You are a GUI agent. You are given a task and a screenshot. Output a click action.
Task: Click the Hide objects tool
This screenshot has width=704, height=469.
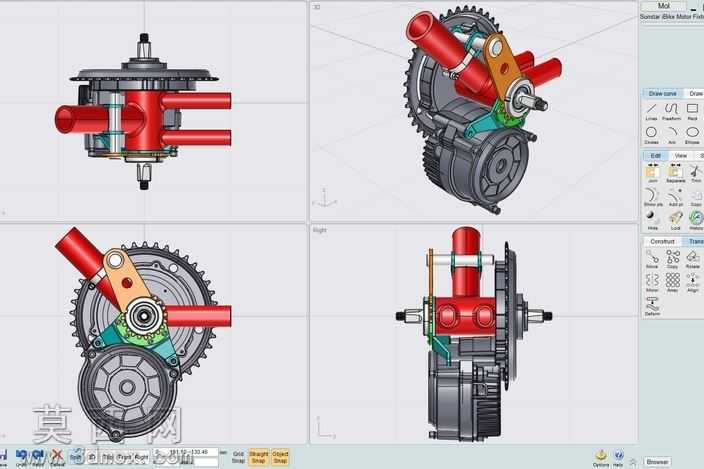[x=652, y=221]
